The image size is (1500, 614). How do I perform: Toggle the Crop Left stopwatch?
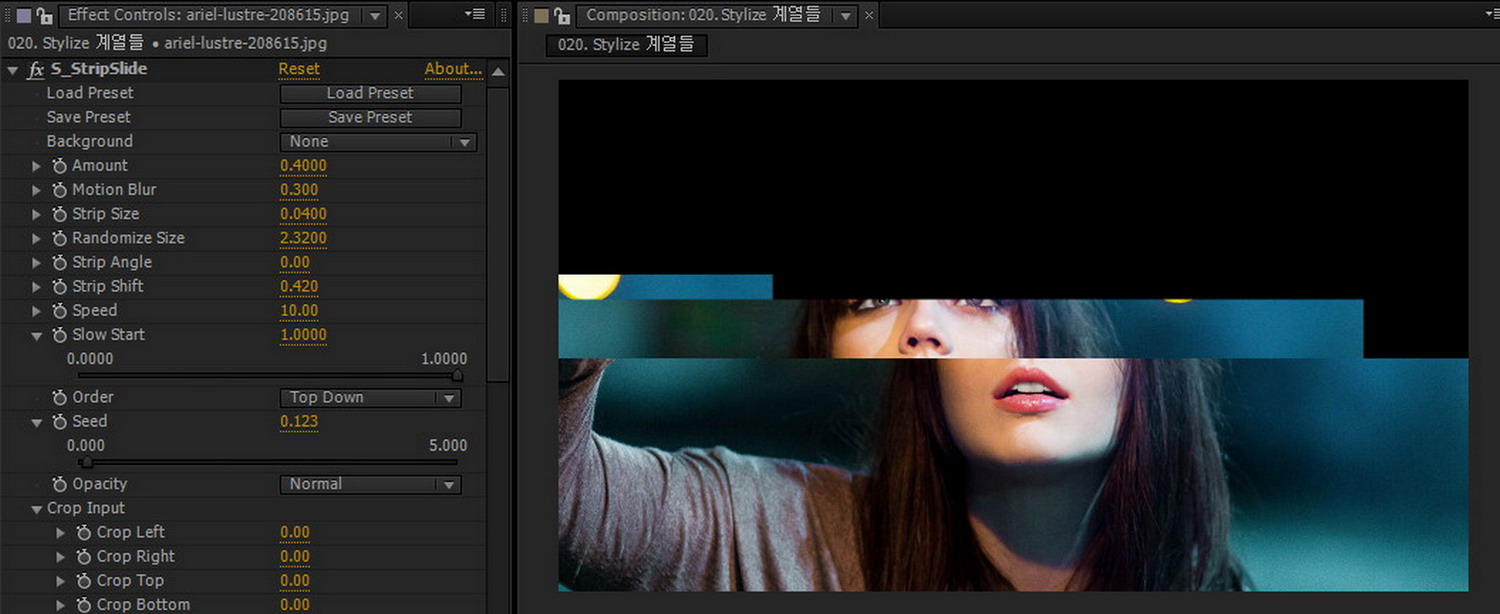pos(84,533)
